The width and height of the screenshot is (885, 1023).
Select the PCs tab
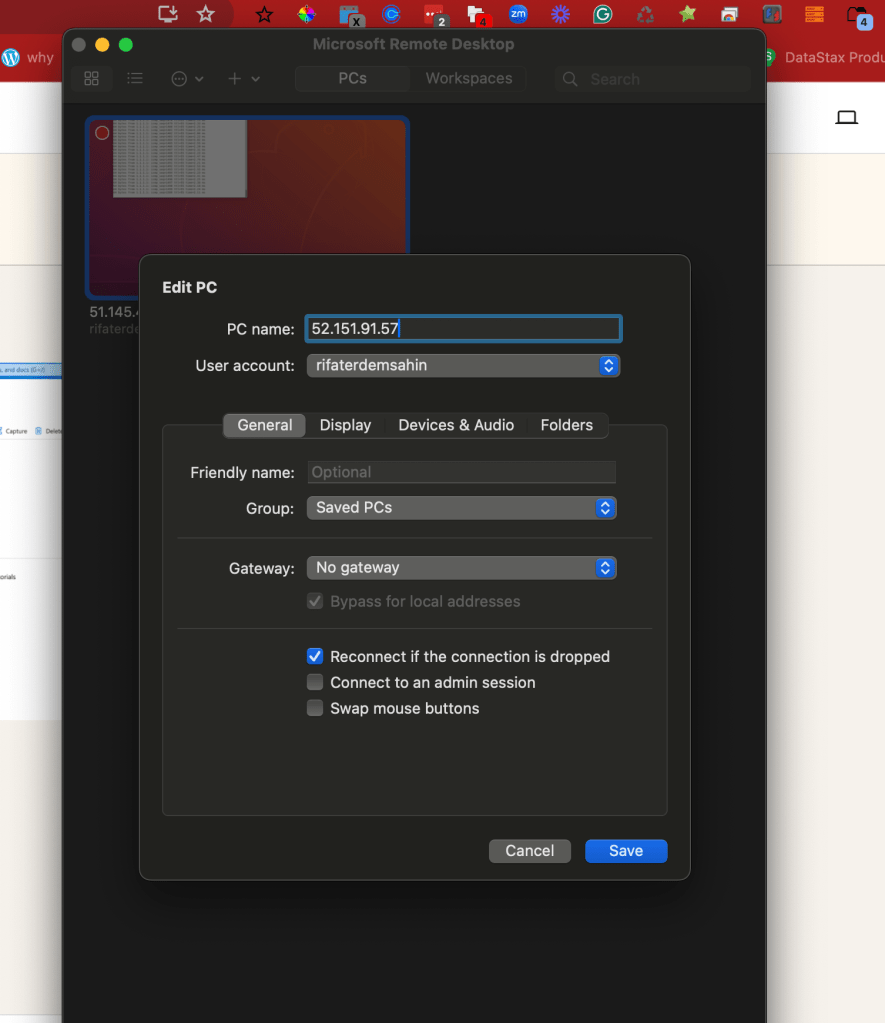pyautogui.click(x=352, y=78)
